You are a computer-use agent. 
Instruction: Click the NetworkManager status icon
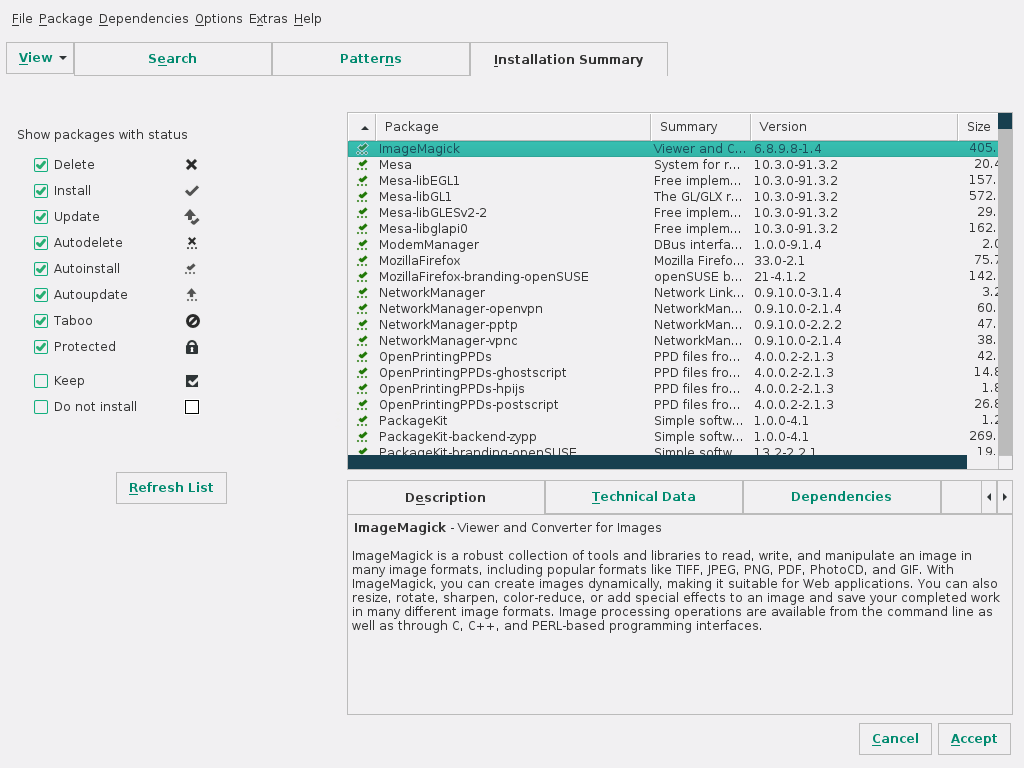(362, 293)
